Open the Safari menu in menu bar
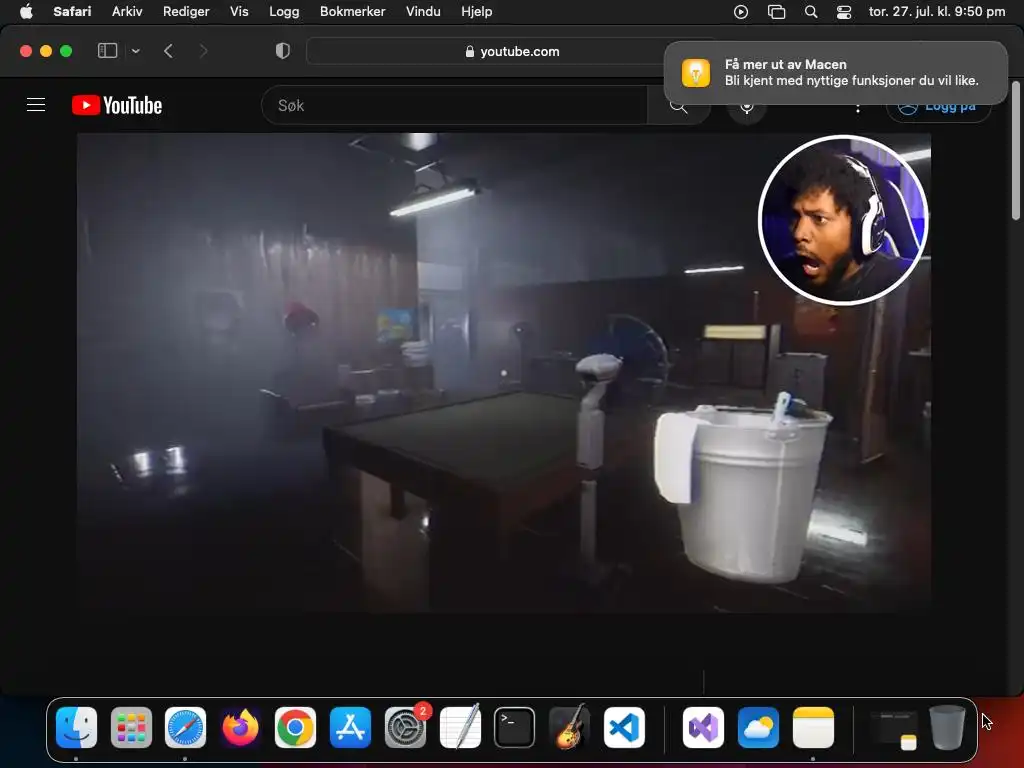This screenshot has height=768, width=1024. pyautogui.click(x=72, y=11)
